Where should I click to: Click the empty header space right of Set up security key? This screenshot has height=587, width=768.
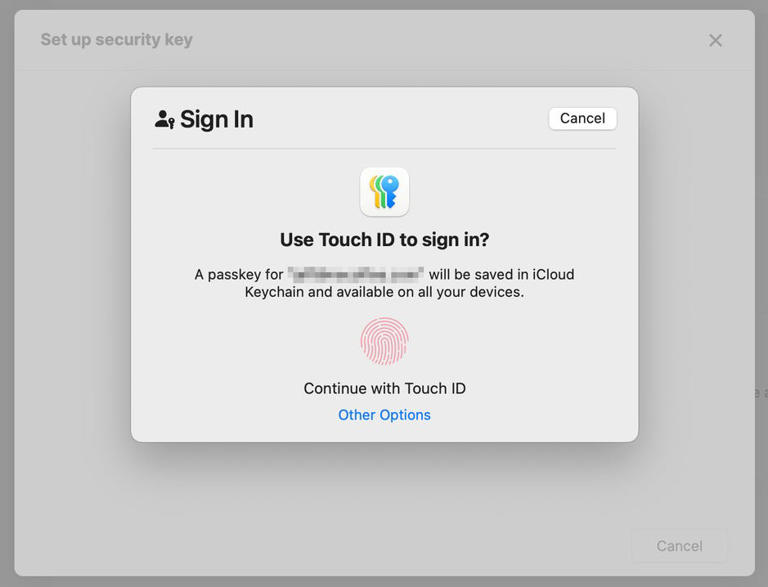coord(450,40)
